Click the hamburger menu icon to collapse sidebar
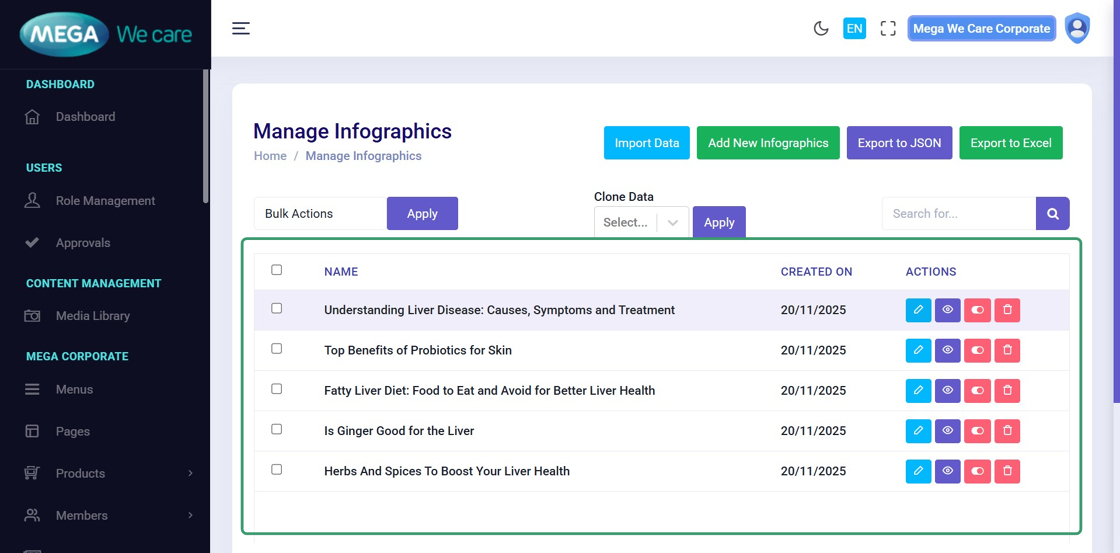This screenshot has width=1120, height=553. pyautogui.click(x=241, y=28)
